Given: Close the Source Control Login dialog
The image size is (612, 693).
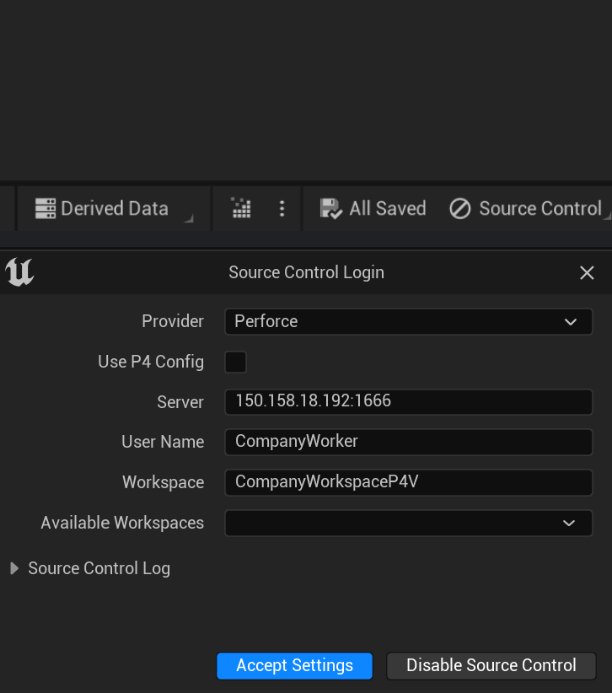Looking at the screenshot, I should tap(587, 273).
